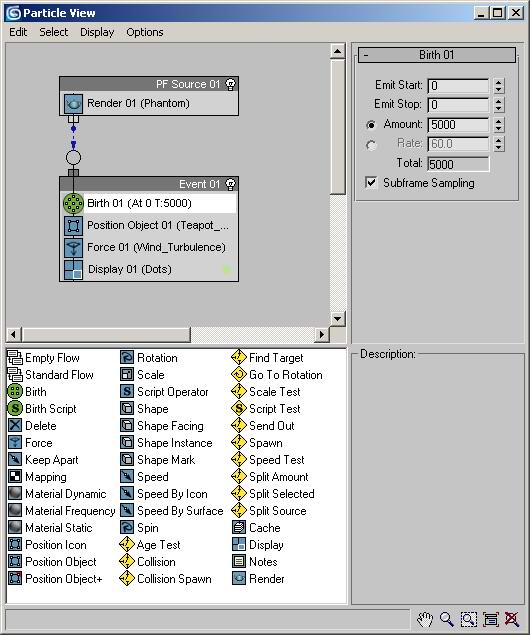Select the Position Object+ icon

[x=15, y=579]
